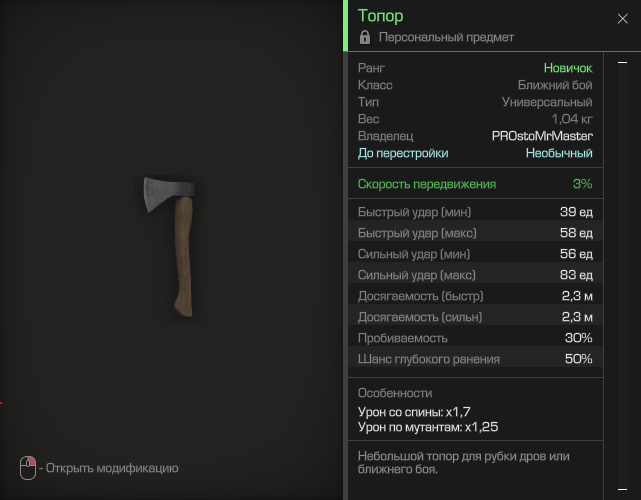Click the Необычный rebuild rarity value
Image resolution: width=641 pixels, height=500 pixels.
point(559,153)
